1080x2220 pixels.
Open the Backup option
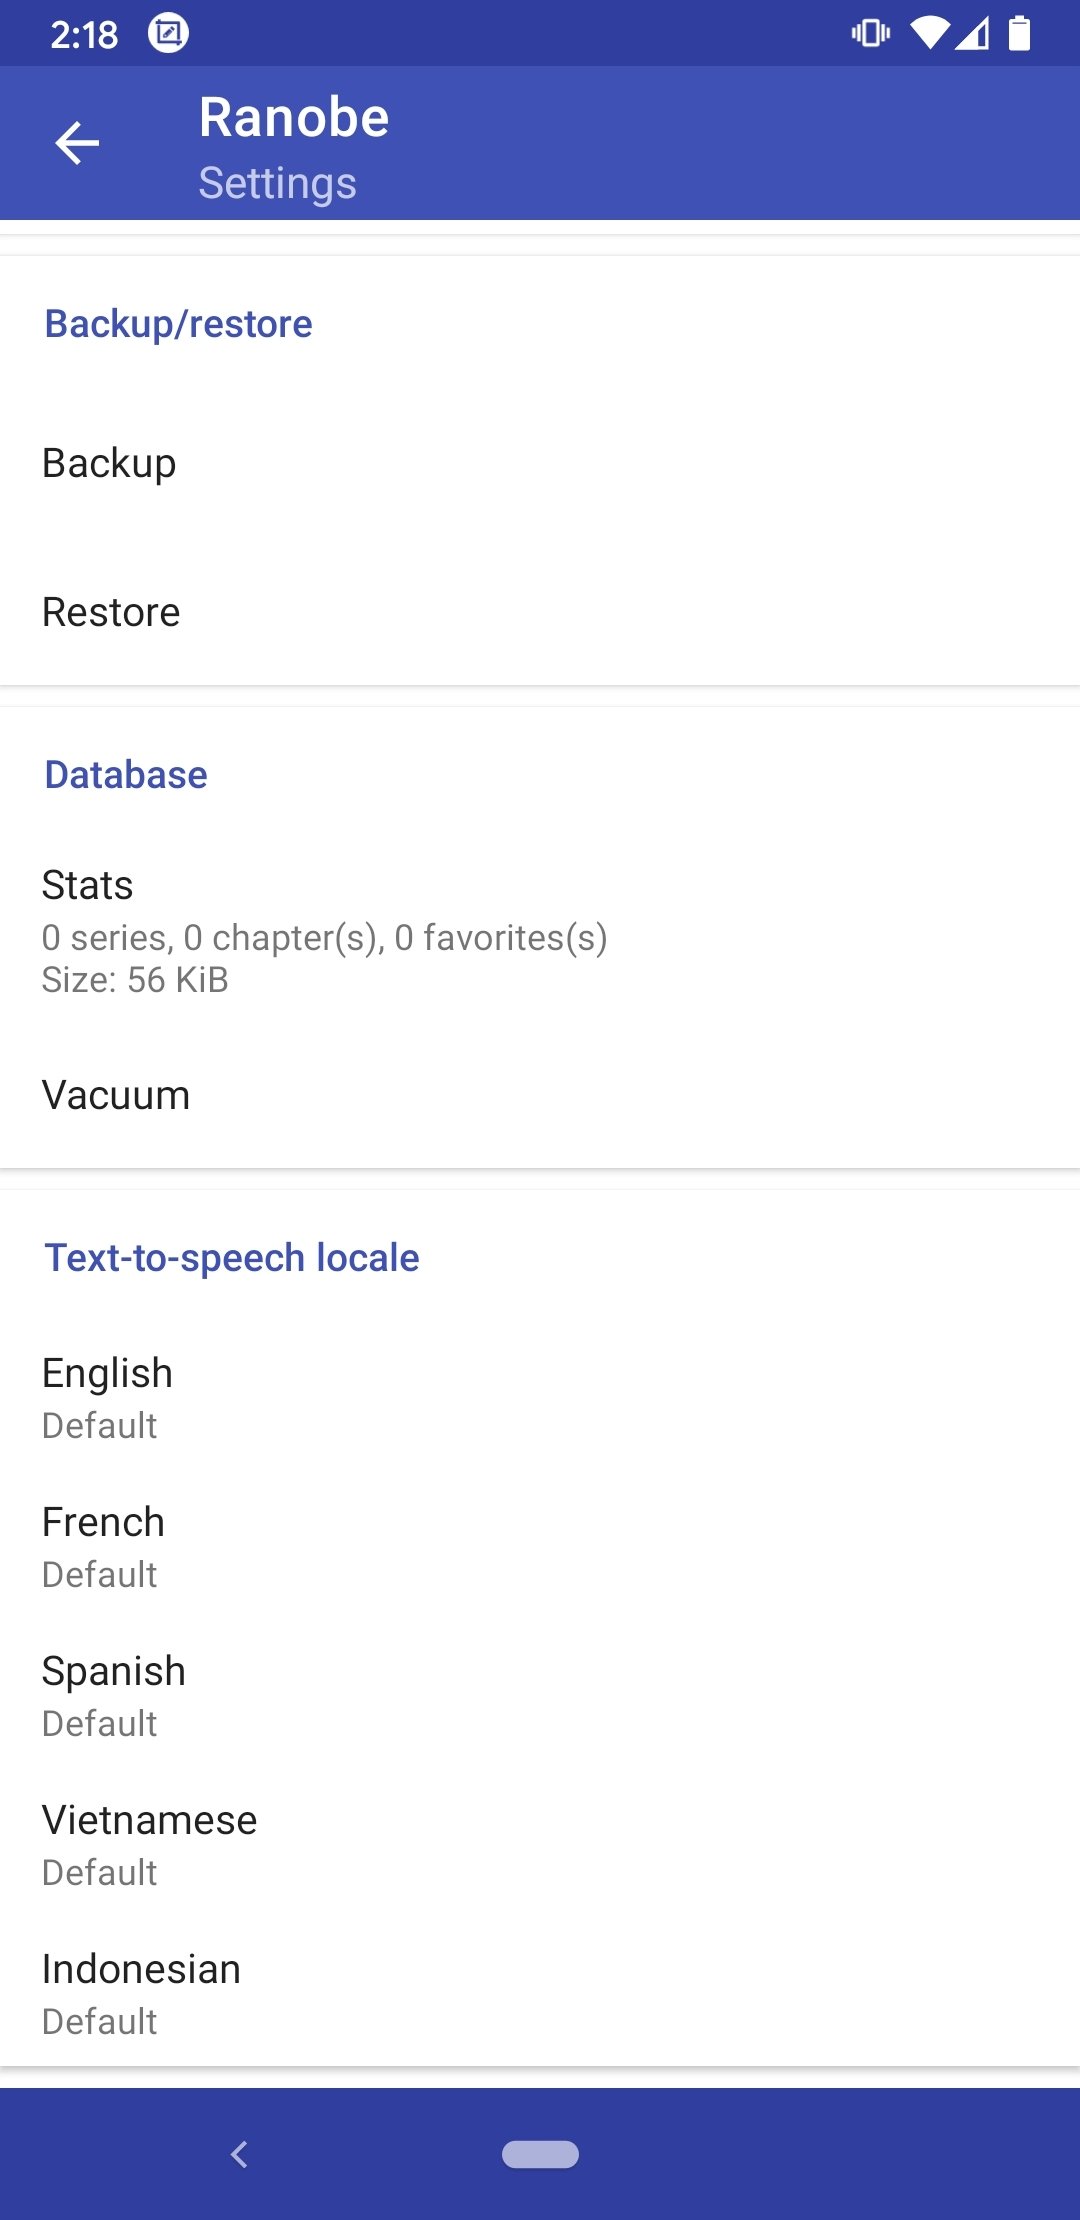540,463
